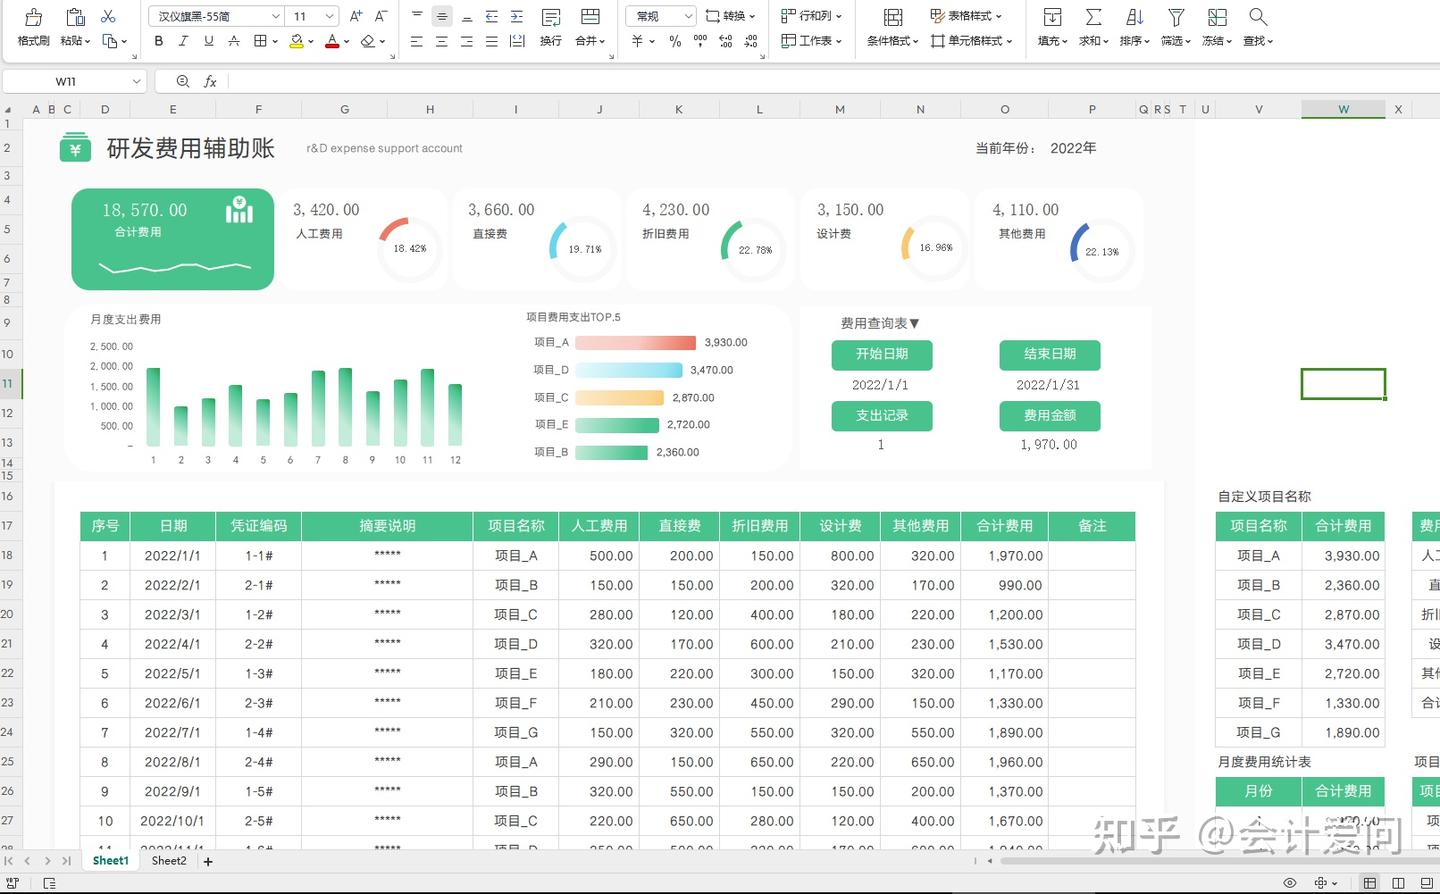This screenshot has height=894, width=1440.
Task: Toggle top vertical alignment
Action: pyautogui.click(x=417, y=16)
